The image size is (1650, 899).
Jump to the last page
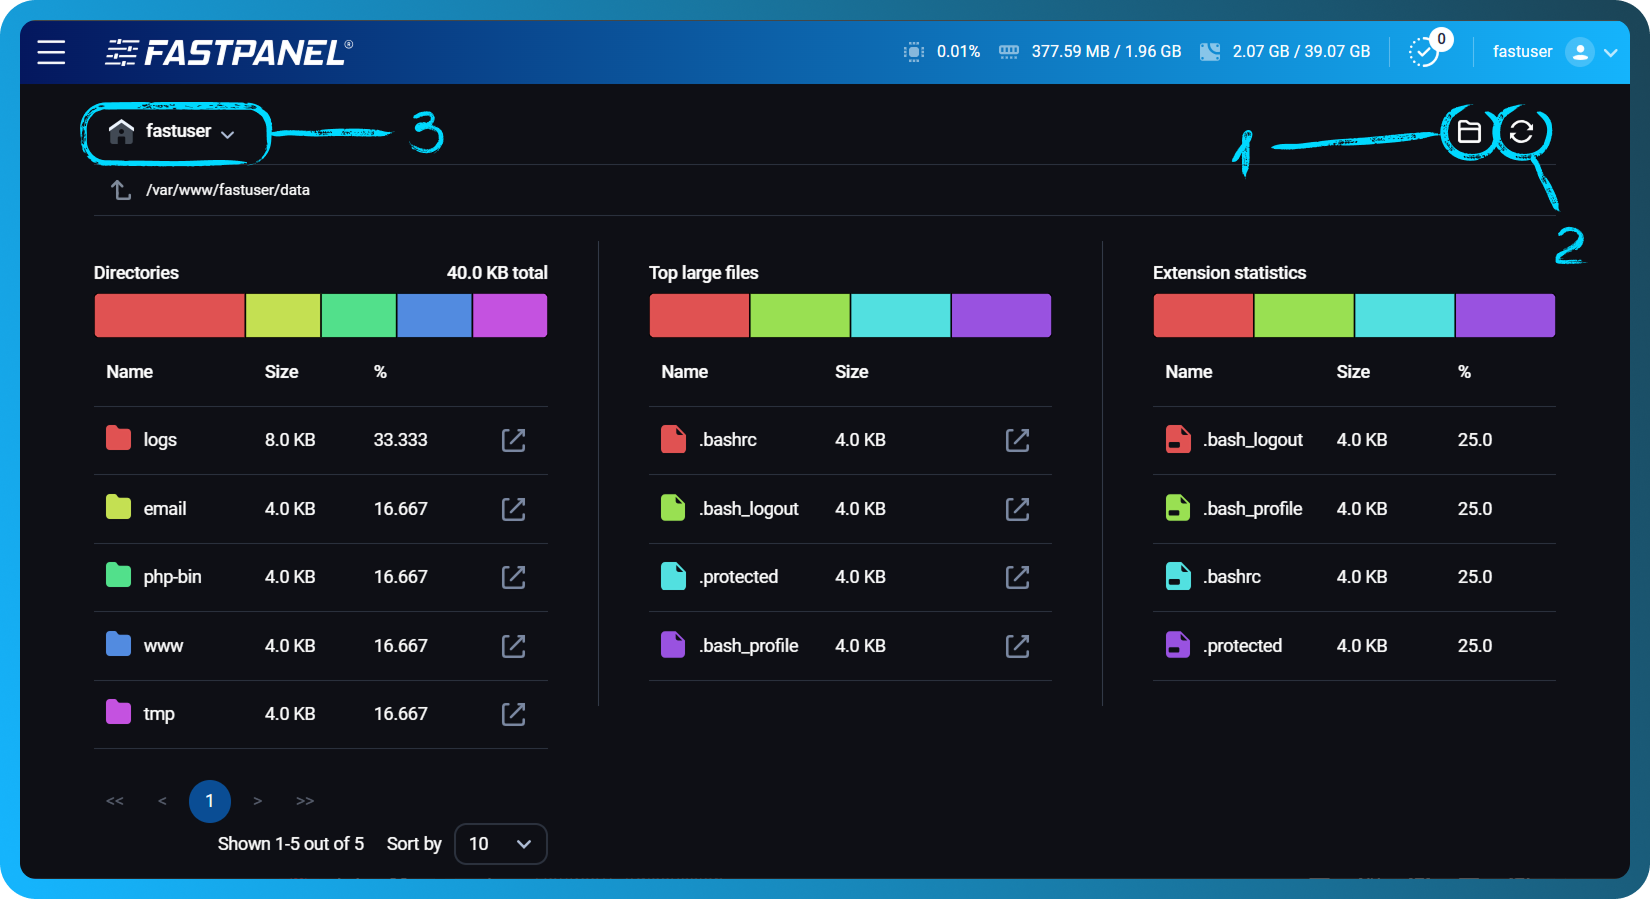[305, 801]
